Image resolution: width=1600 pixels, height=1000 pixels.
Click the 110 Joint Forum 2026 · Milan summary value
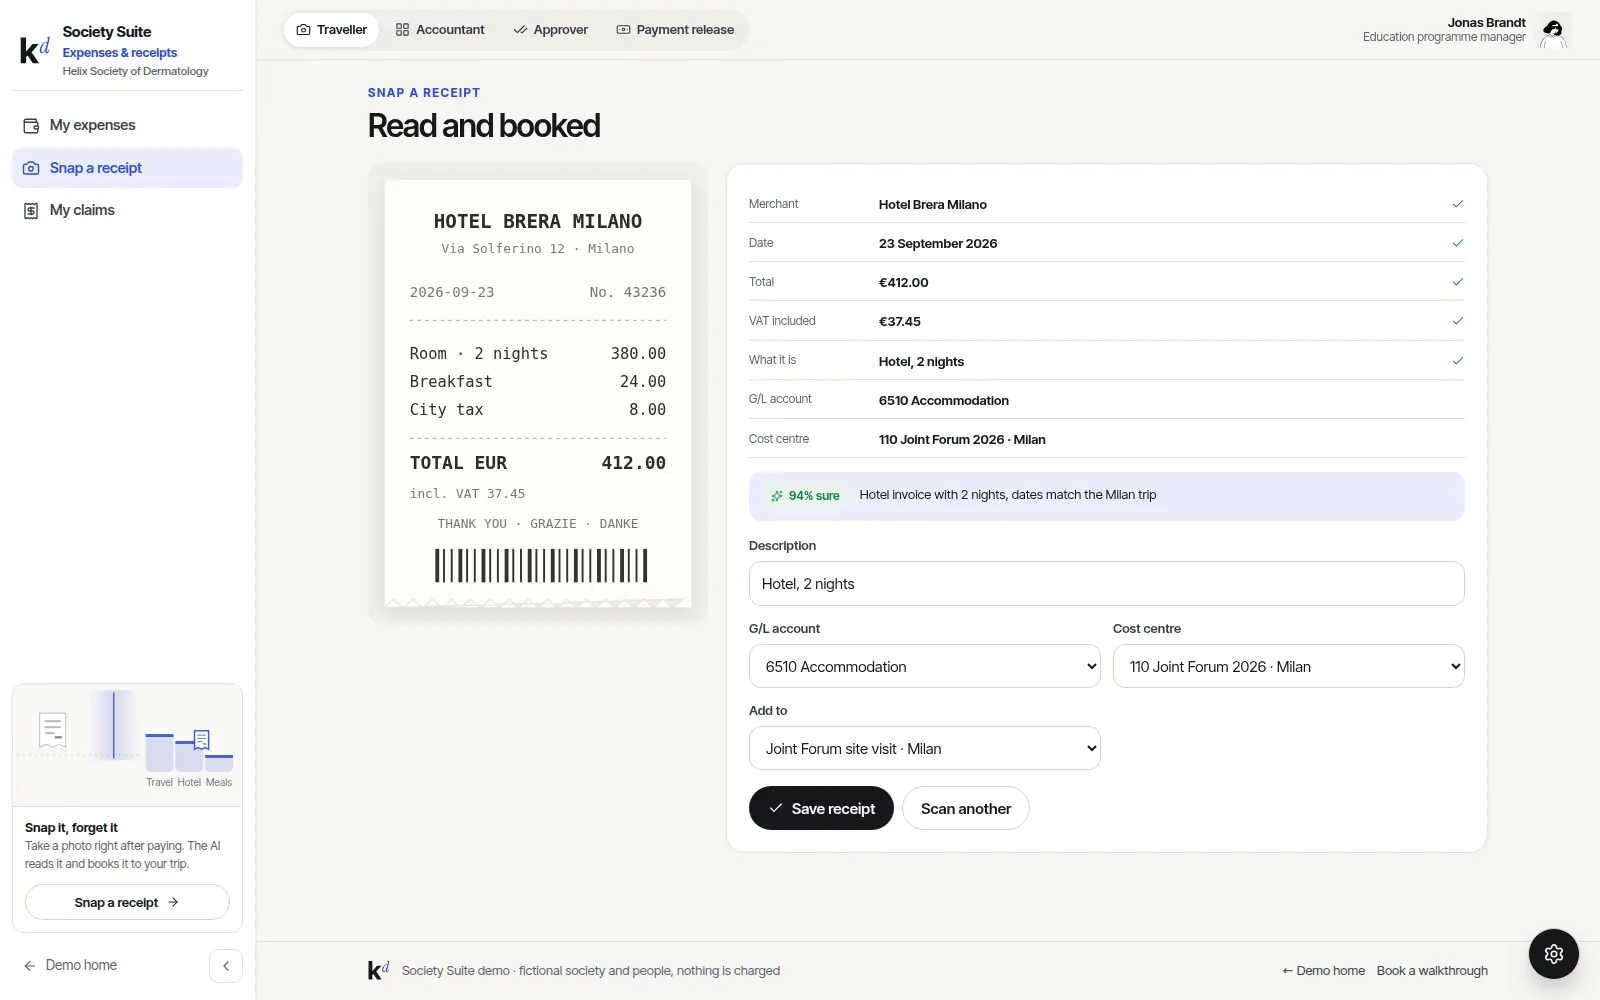961,439
